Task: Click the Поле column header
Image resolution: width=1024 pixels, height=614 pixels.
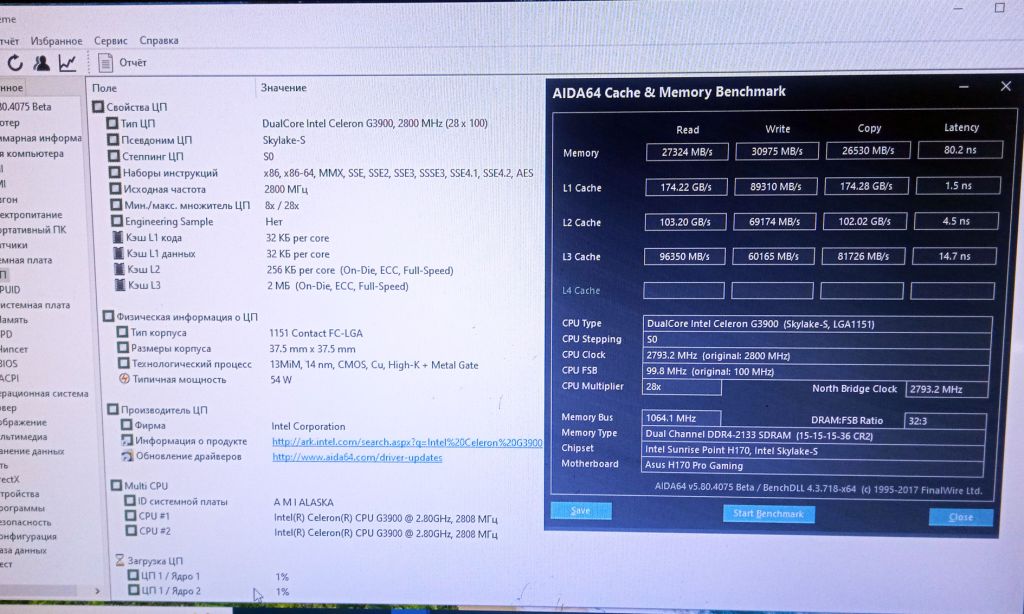Action: pos(104,88)
